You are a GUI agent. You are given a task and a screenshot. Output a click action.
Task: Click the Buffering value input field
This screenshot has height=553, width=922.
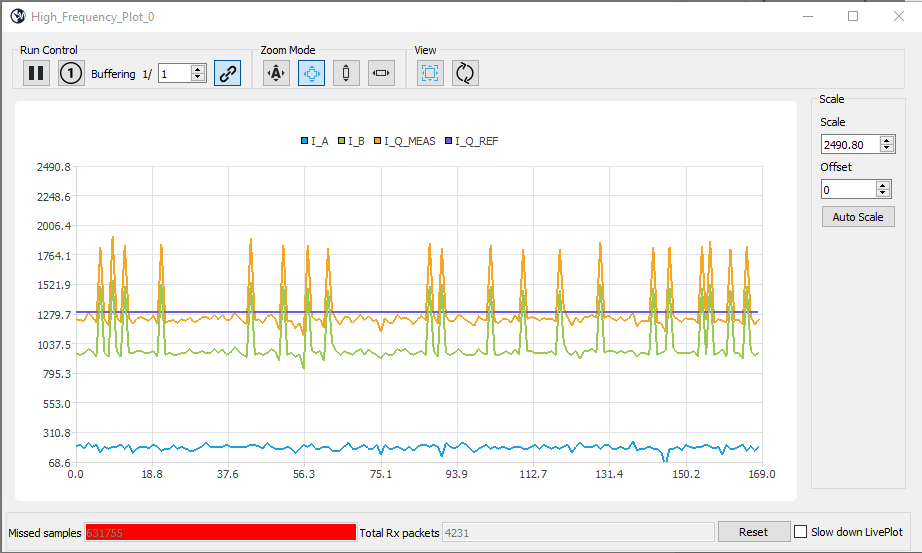click(175, 74)
